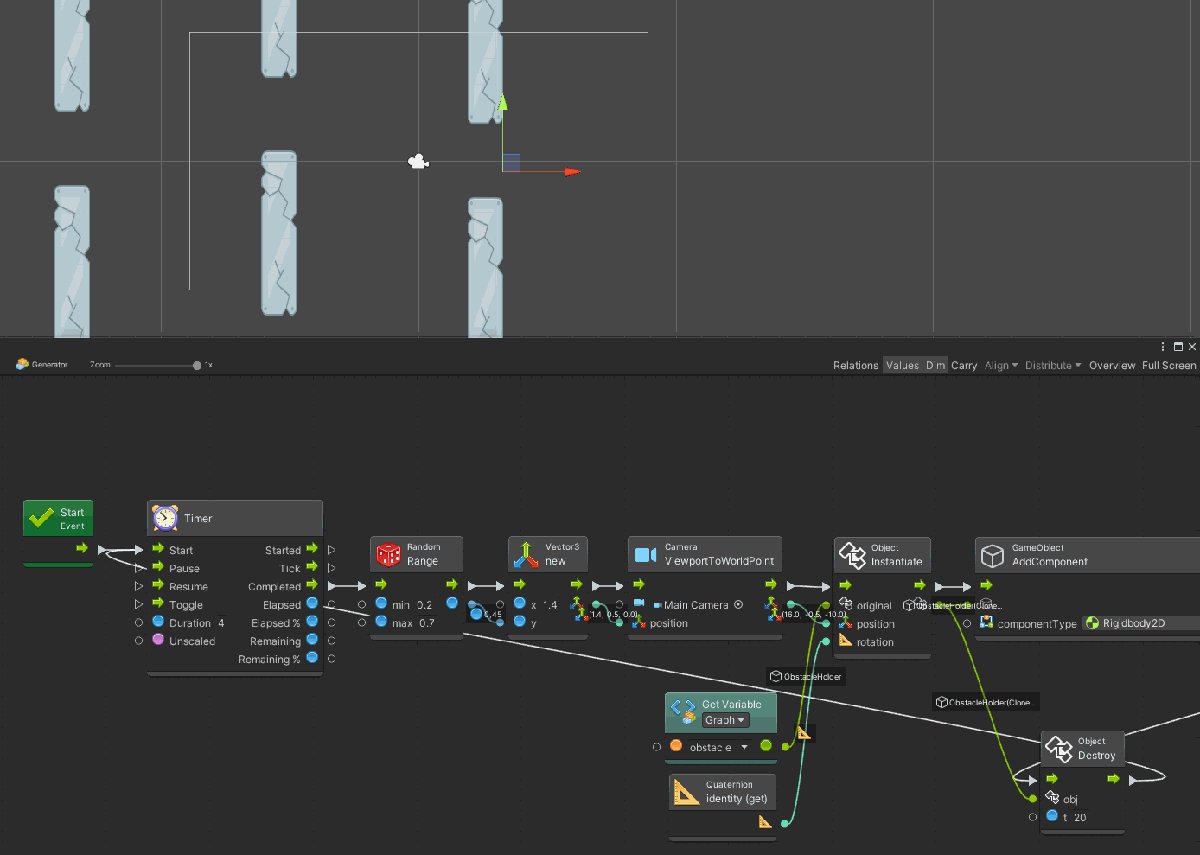Toggle the Carry option
The height and width of the screenshot is (855, 1200).
coord(964,365)
